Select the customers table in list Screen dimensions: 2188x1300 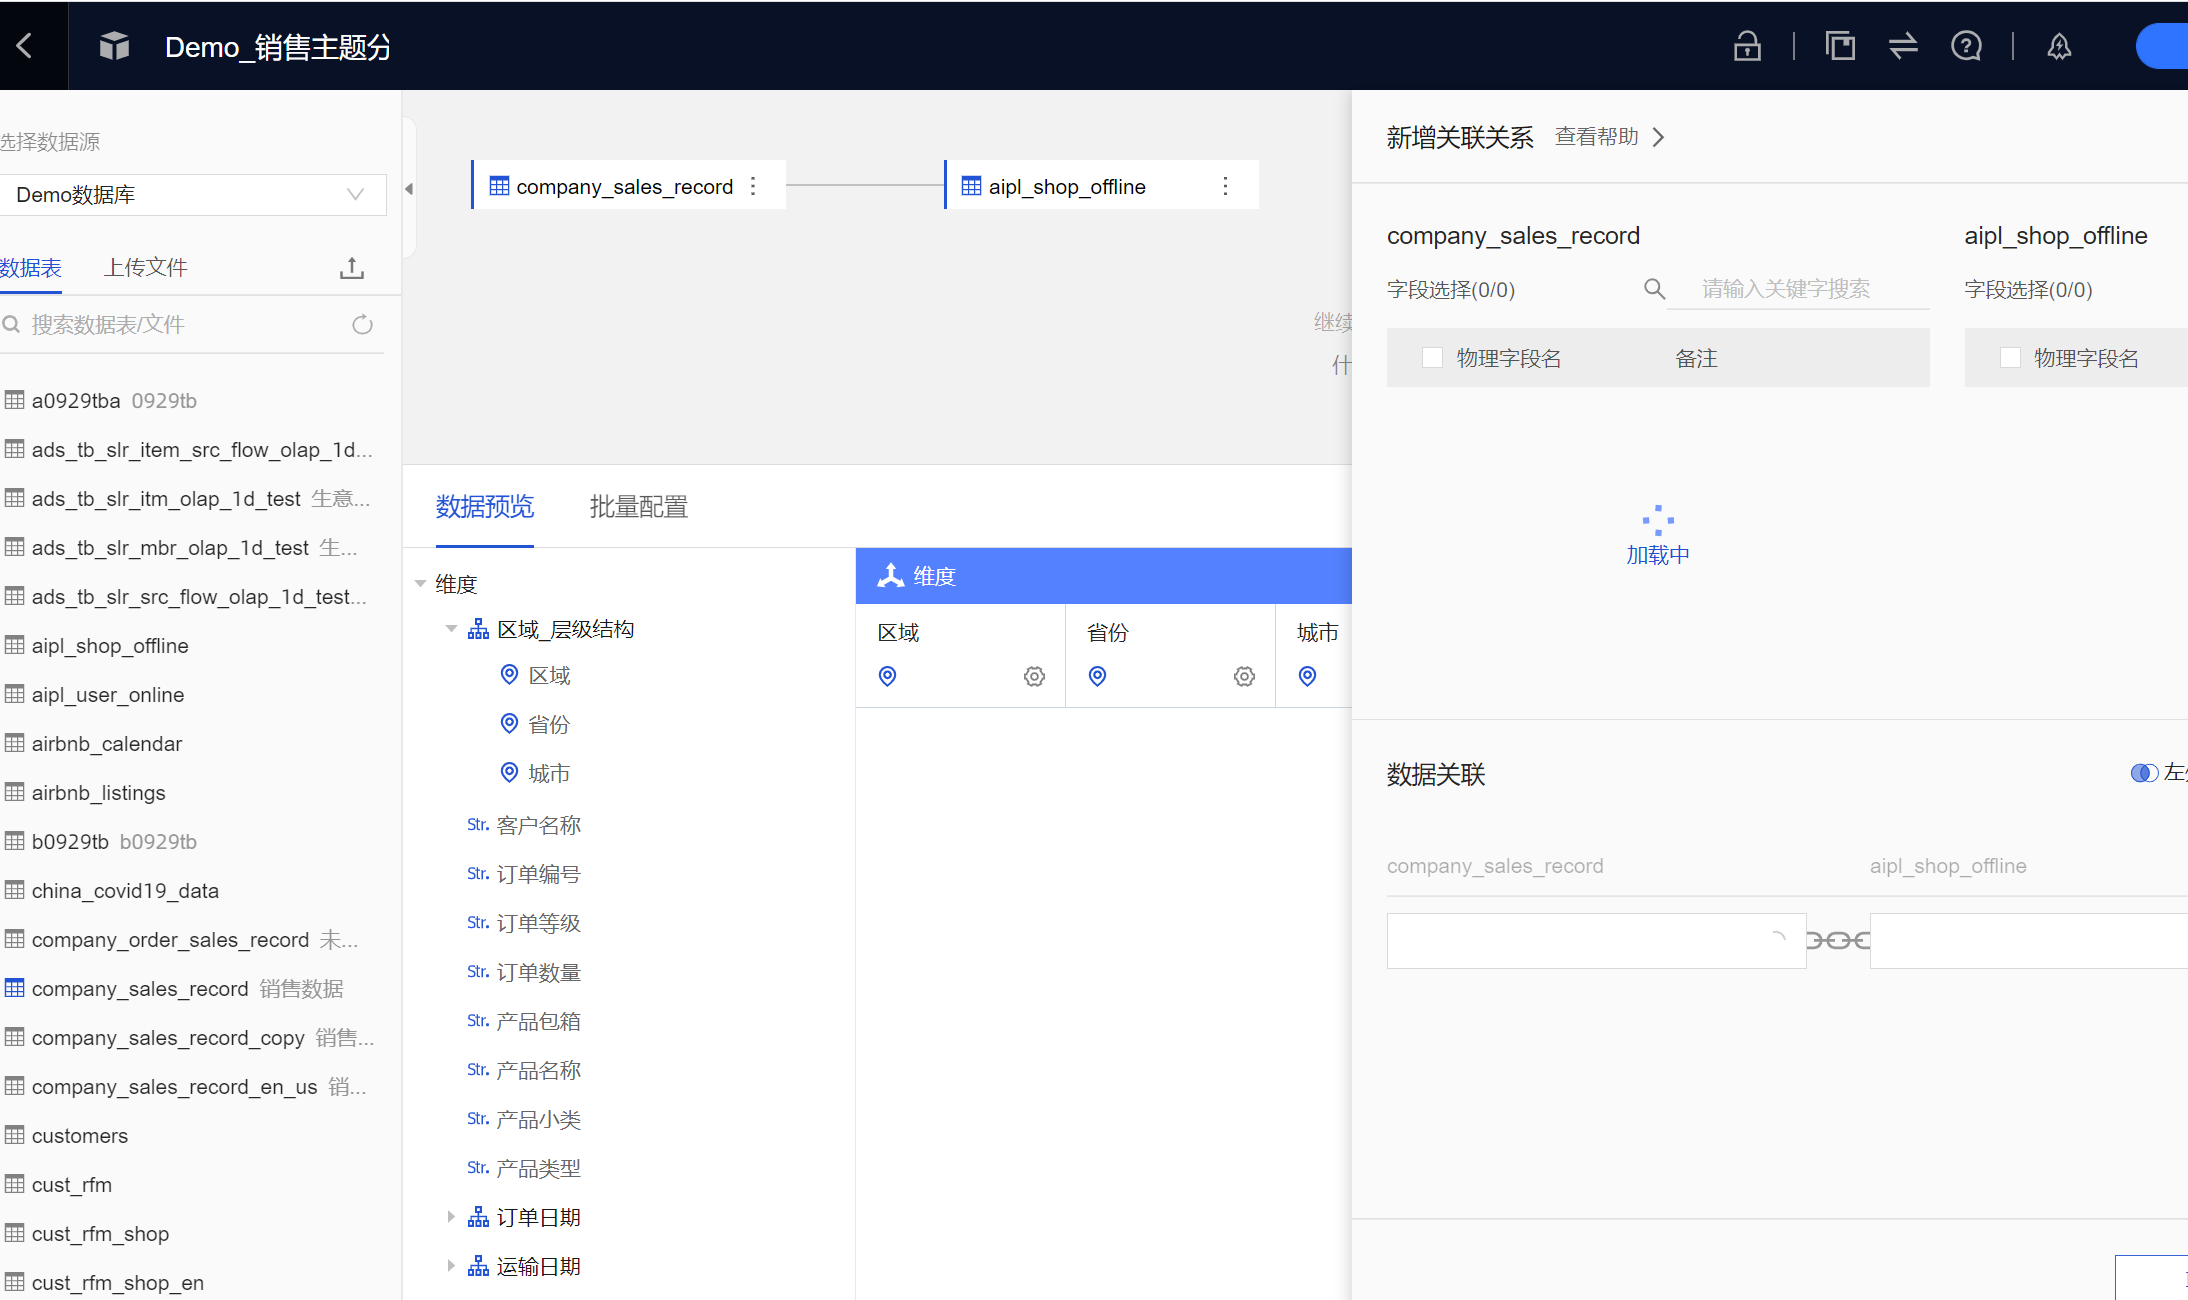pos(79,1136)
